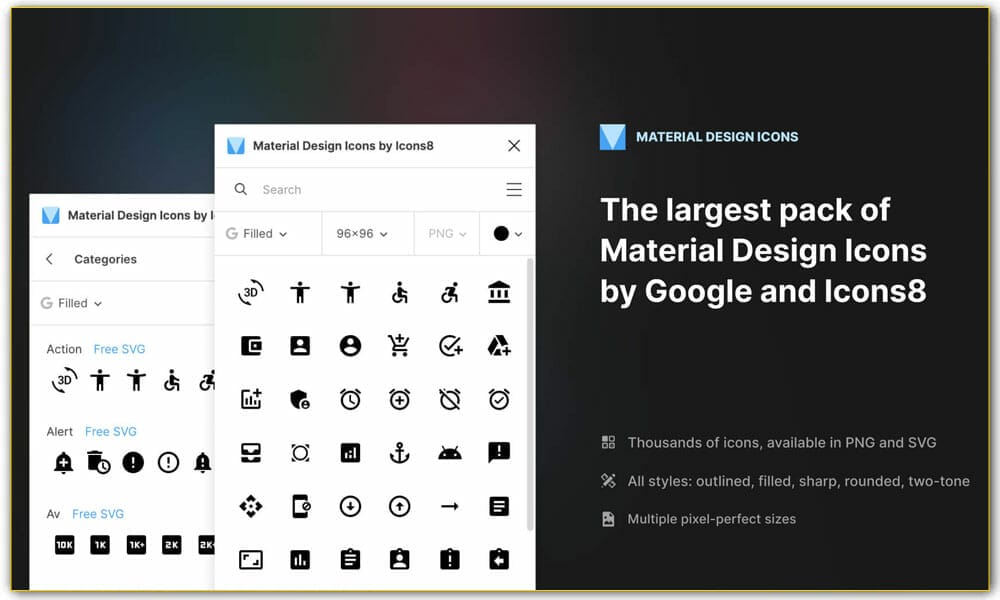Pick the aspect ratio rectangle icon
The width and height of the screenshot is (1000, 600).
coord(251,560)
